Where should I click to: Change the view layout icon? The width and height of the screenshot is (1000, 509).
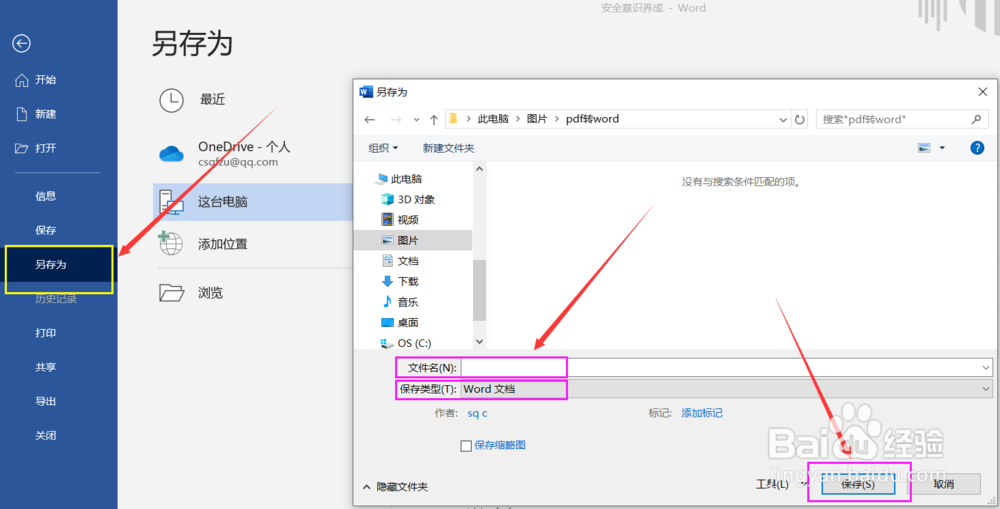pyautogui.click(x=924, y=148)
